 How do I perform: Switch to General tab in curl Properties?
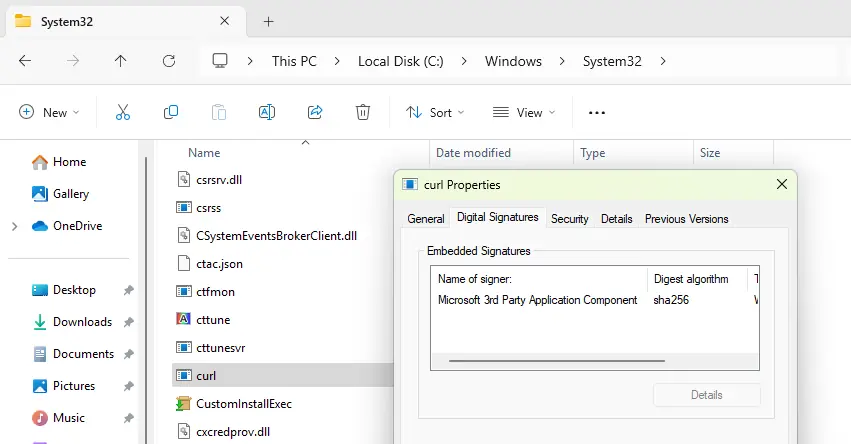click(426, 219)
